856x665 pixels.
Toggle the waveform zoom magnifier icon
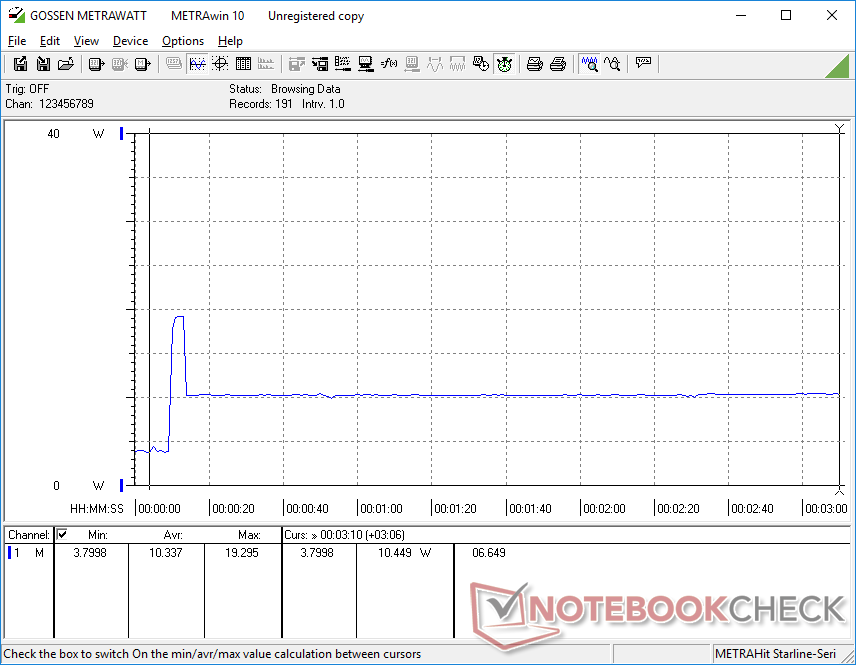[x=589, y=64]
